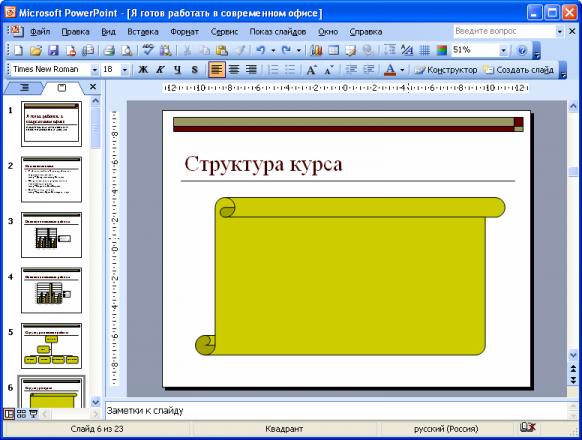Click the 'Введите вопрос' help search box
The width and height of the screenshot is (582, 440).
coord(504,32)
